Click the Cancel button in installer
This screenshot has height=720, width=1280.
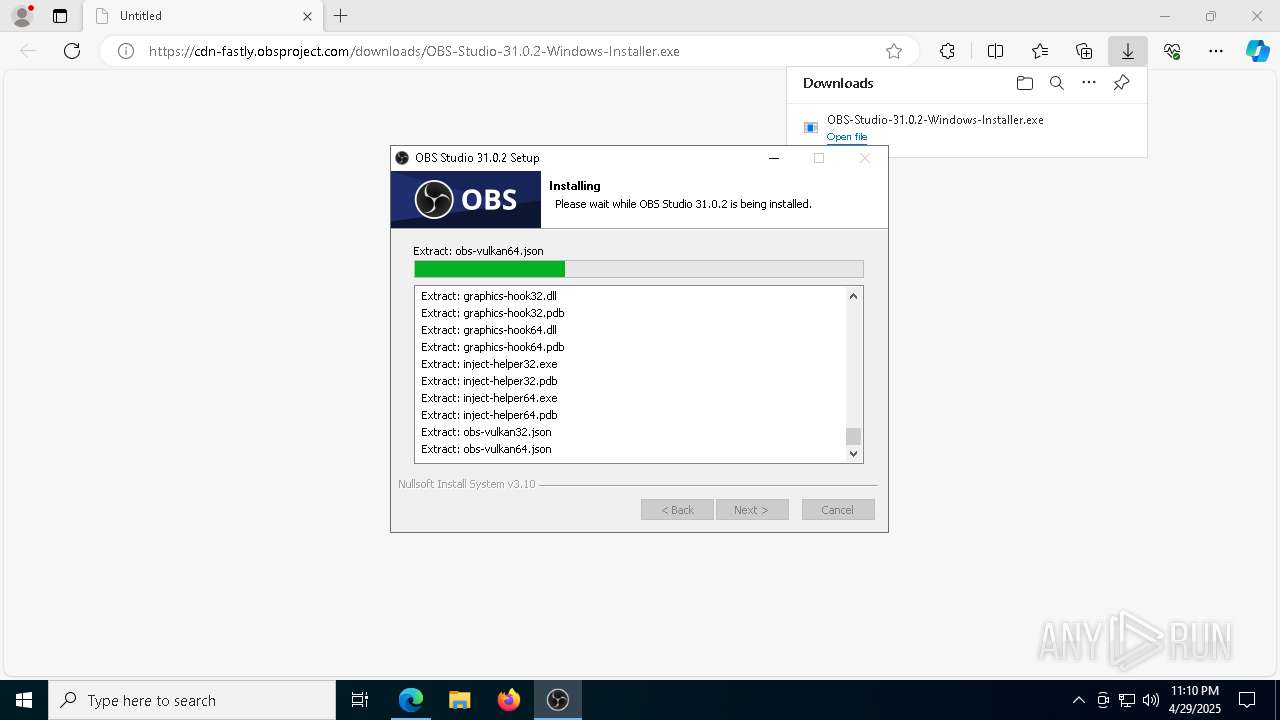(838, 510)
